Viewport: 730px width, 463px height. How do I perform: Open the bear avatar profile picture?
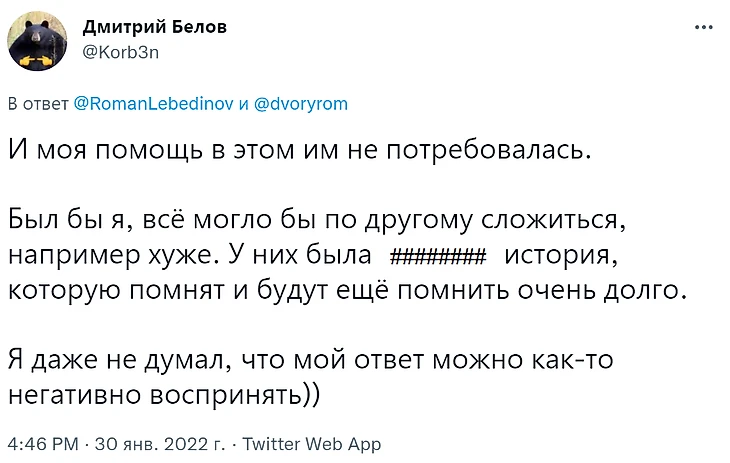pos(37,41)
